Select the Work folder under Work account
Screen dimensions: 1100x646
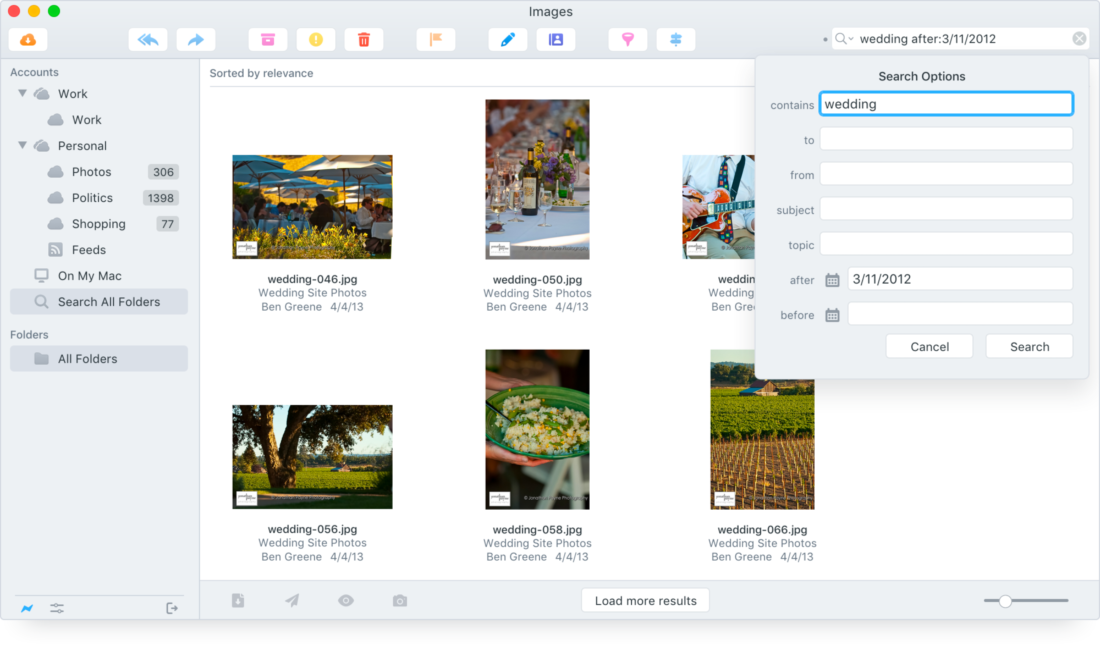click(x=86, y=120)
